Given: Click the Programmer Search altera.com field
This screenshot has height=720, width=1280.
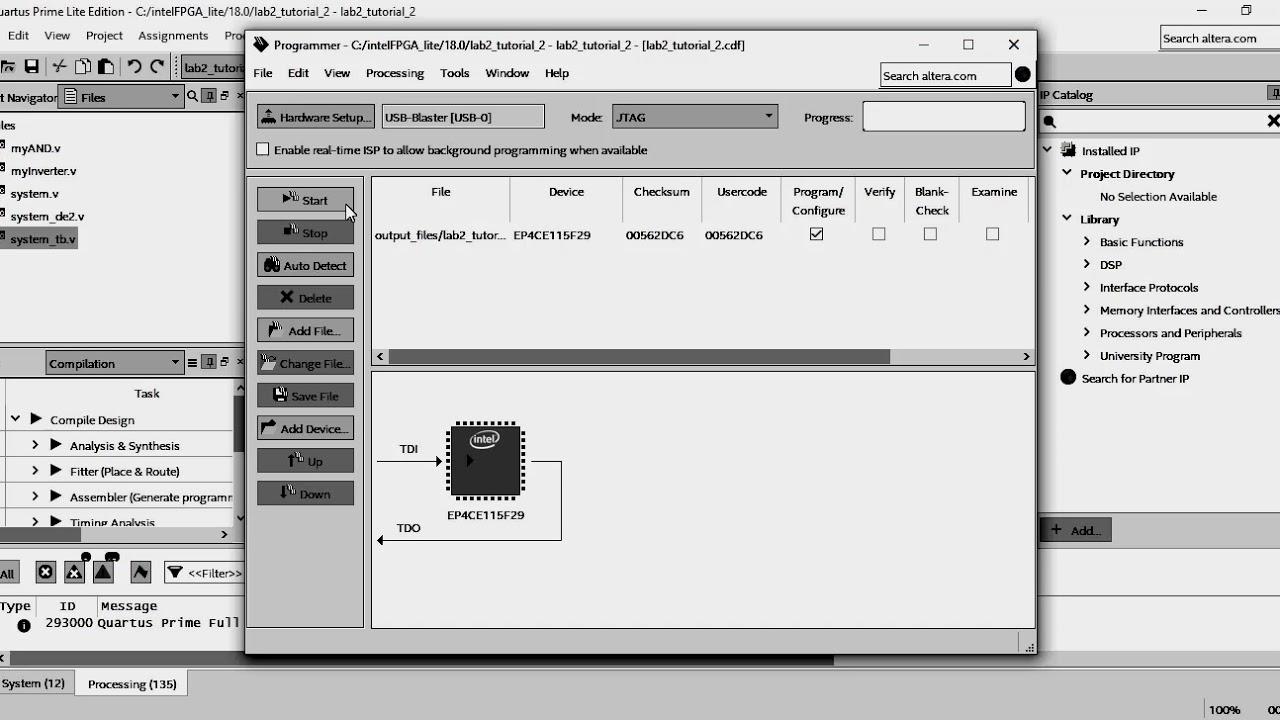Looking at the screenshot, I should [x=945, y=75].
